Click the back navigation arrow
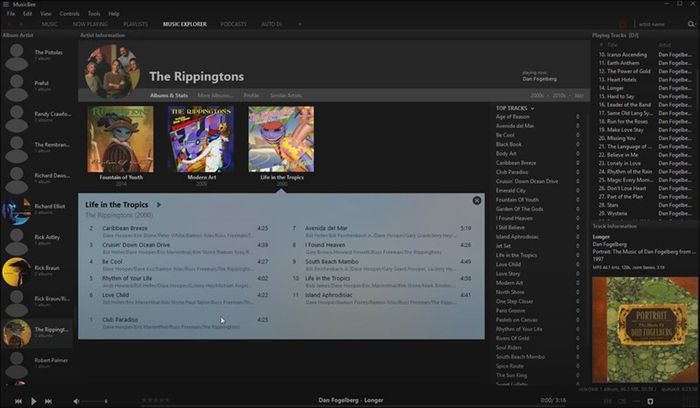This screenshot has height=408, width=700. point(9,24)
